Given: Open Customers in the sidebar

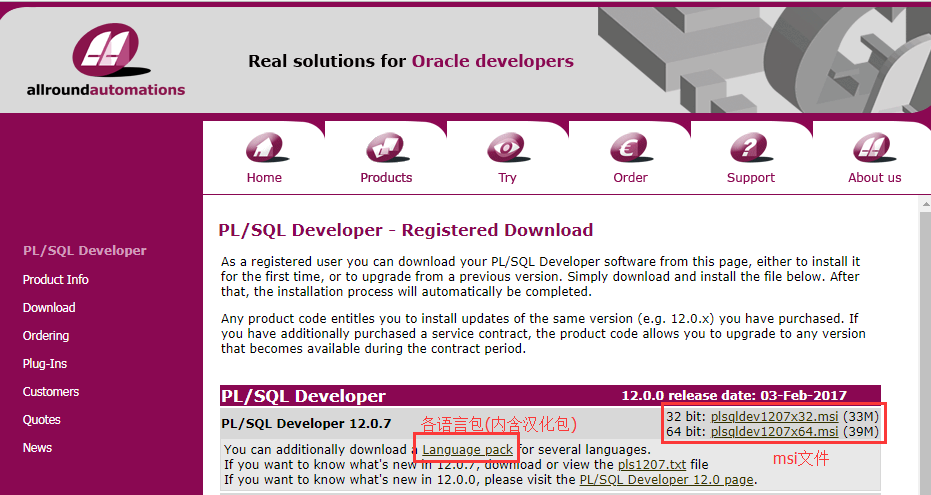Looking at the screenshot, I should (x=50, y=392).
